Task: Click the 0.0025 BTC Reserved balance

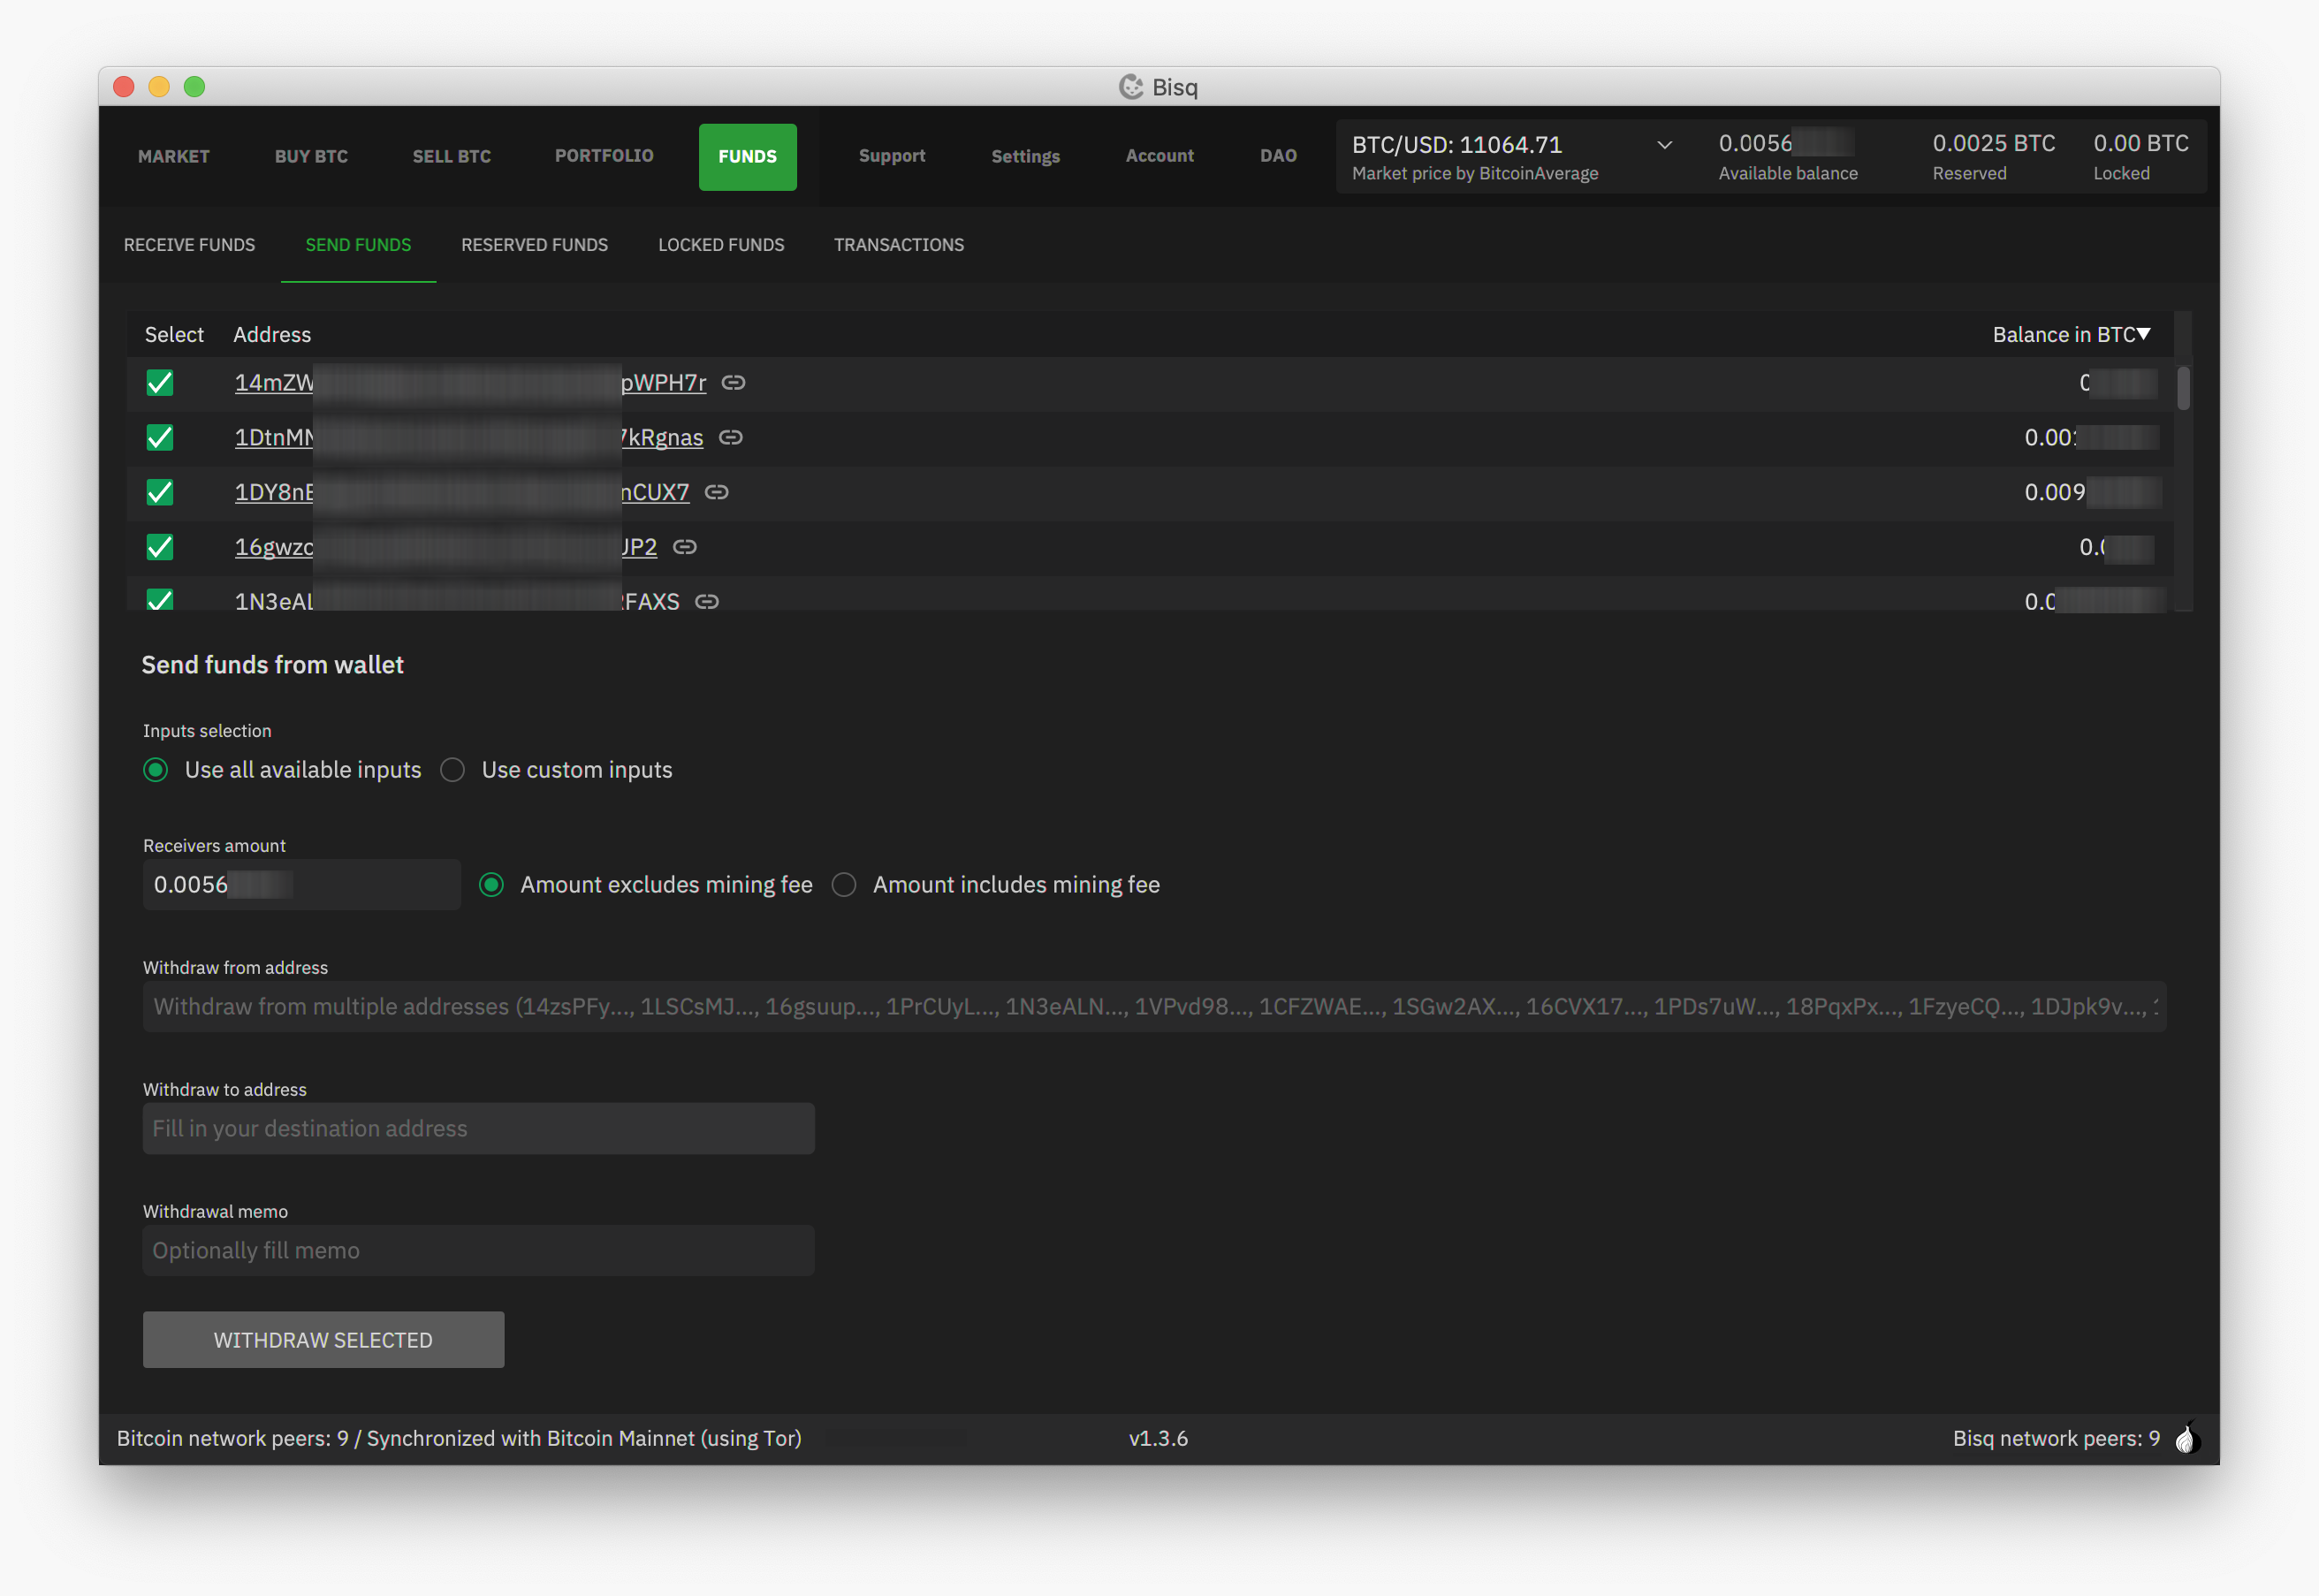Action: click(x=1993, y=157)
